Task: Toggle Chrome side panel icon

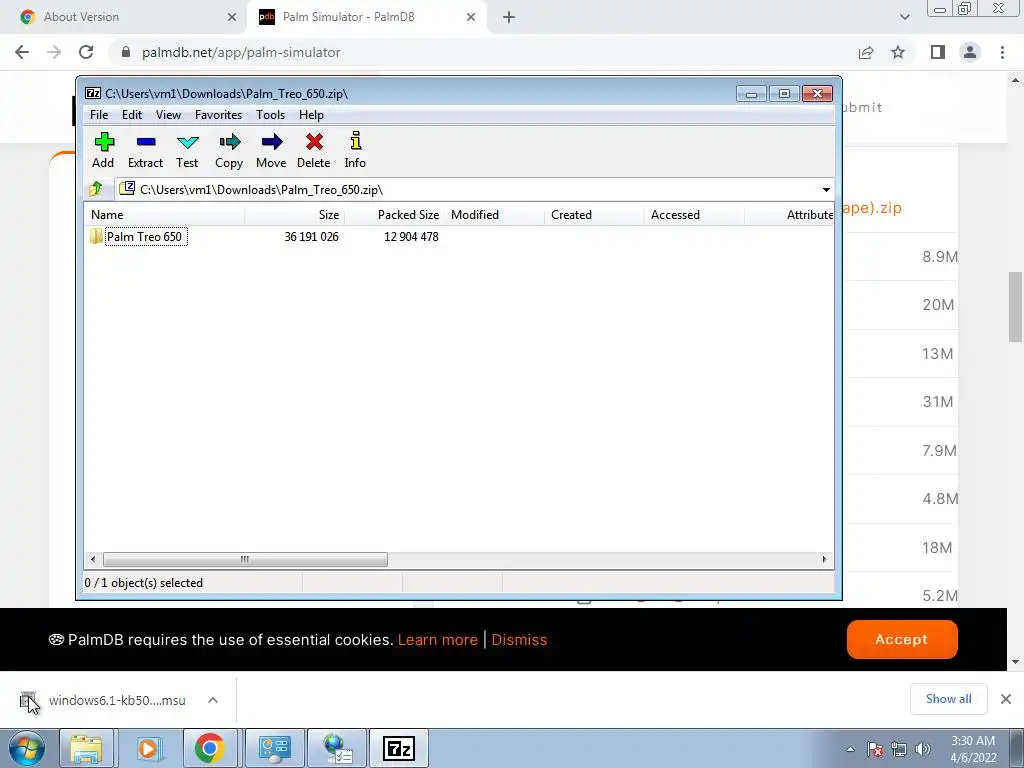Action: click(938, 52)
